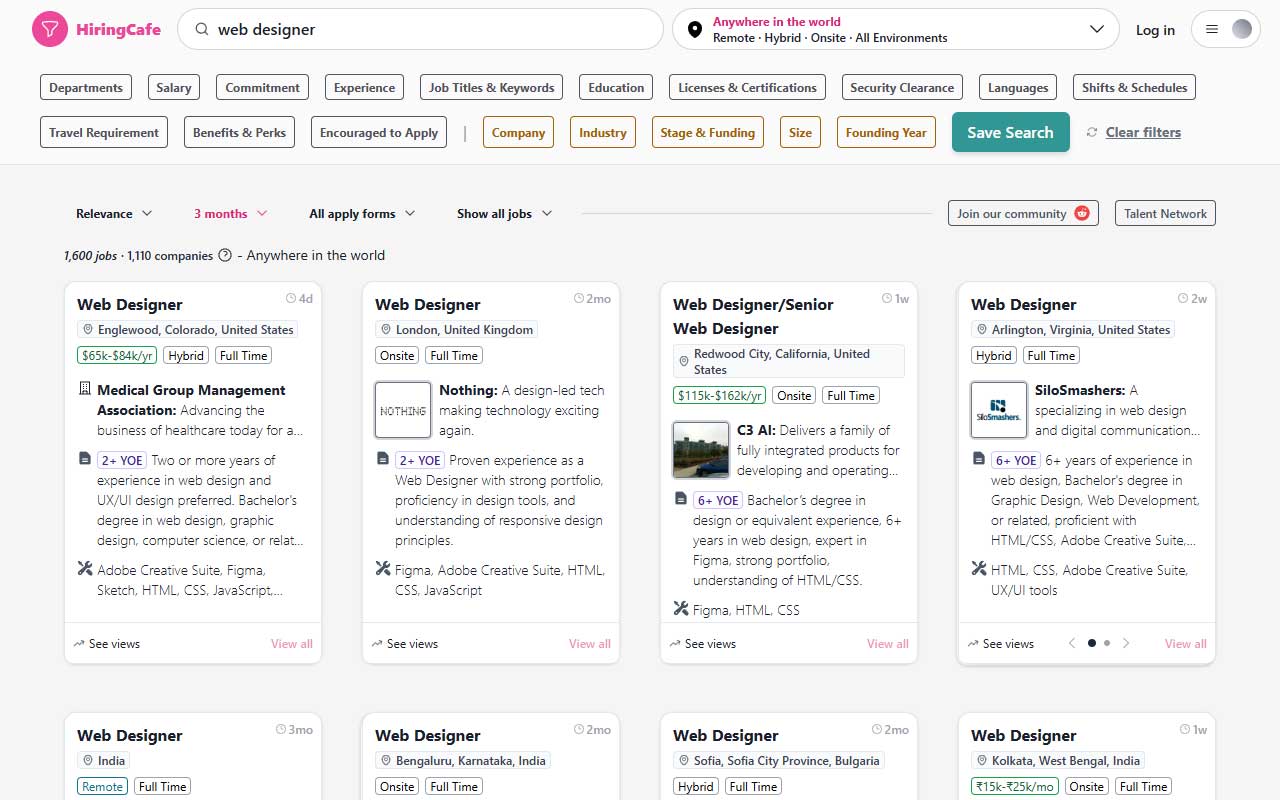This screenshot has height=800, width=1280.
Task: Click the user avatar circle
Action: 1241,30
